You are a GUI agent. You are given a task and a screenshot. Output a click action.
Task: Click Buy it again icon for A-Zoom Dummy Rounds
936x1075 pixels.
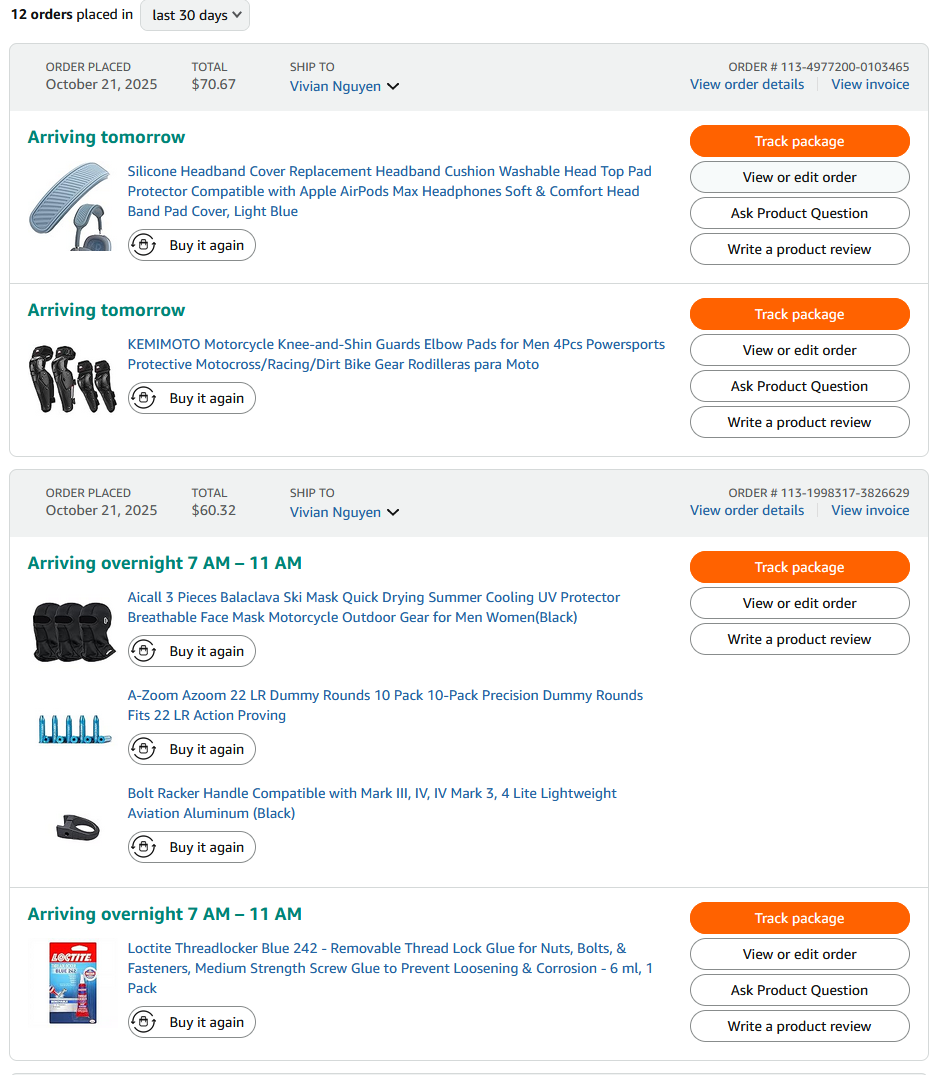point(144,749)
